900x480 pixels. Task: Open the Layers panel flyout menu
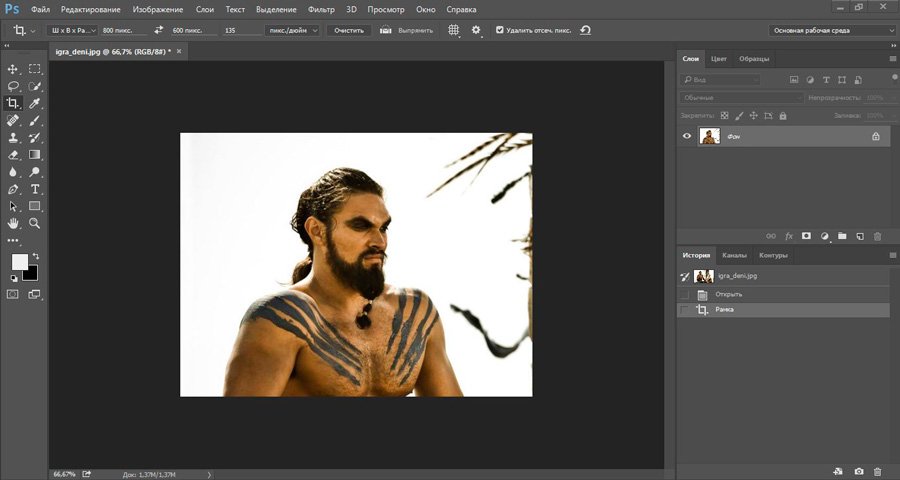[893, 59]
